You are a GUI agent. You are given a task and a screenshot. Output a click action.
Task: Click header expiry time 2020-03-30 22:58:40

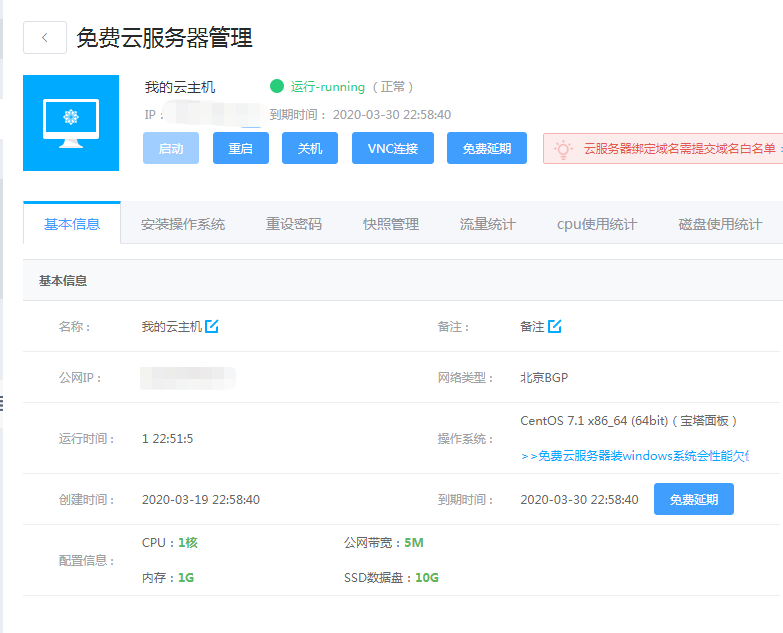pyautogui.click(x=392, y=115)
